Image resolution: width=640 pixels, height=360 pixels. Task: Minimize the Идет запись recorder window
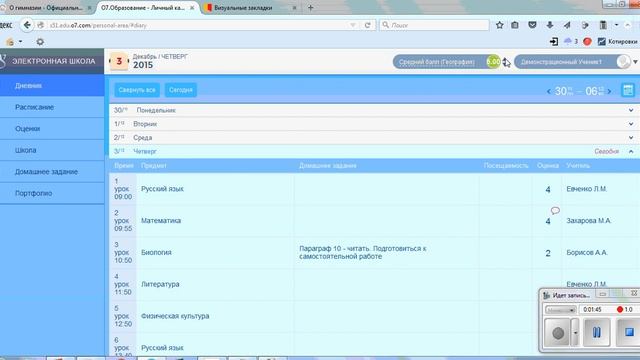[x=602, y=294]
